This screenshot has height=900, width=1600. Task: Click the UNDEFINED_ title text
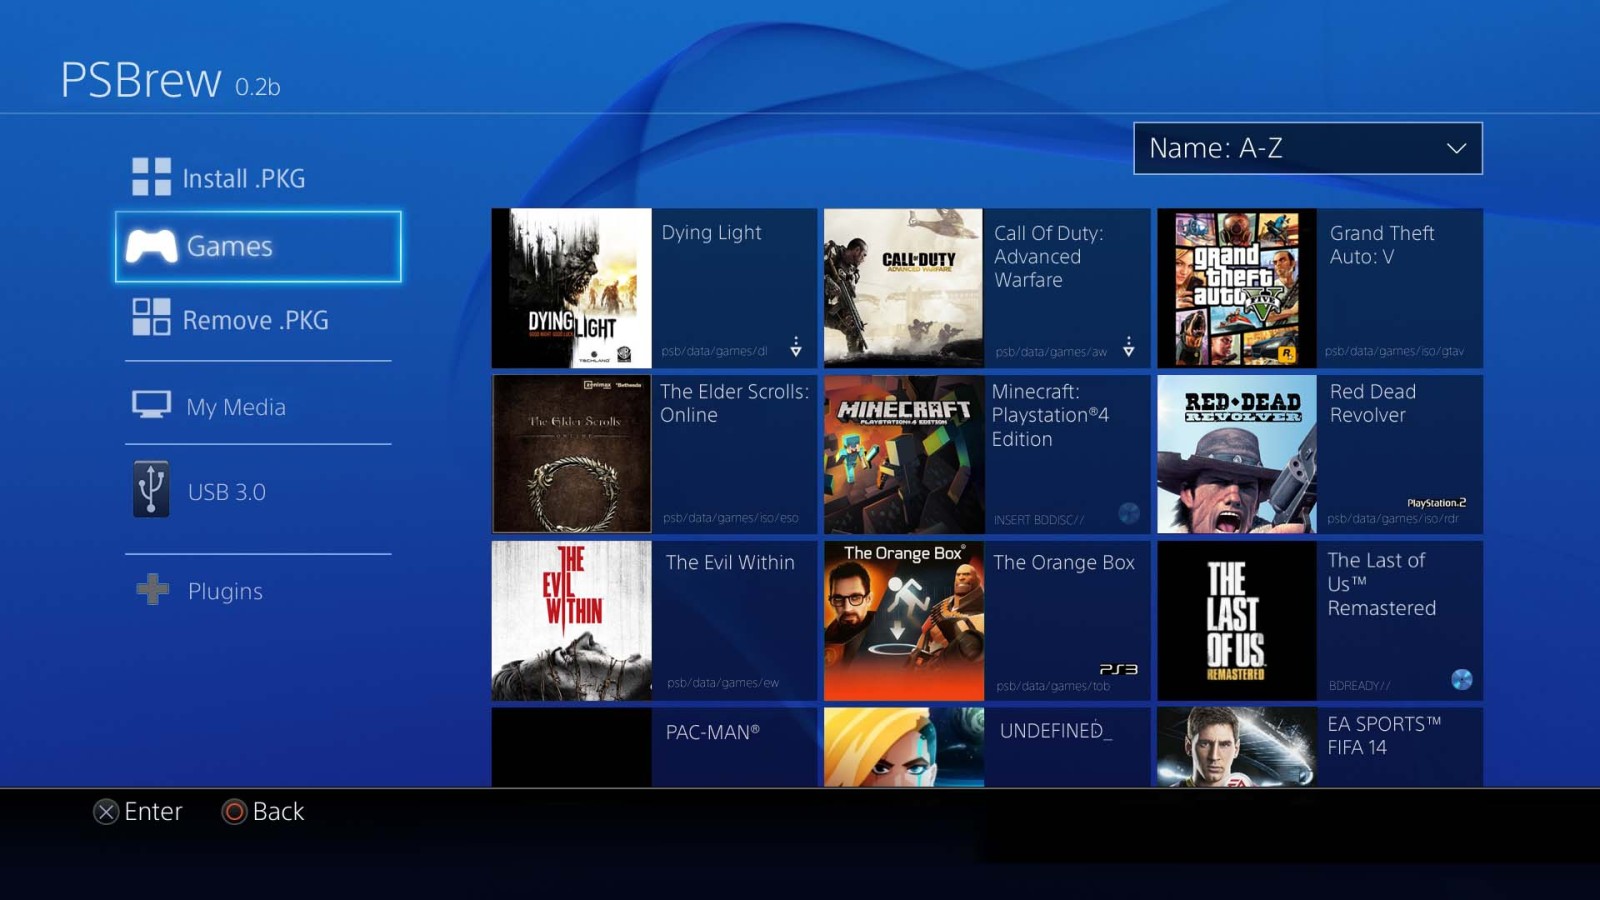[x=1055, y=731]
